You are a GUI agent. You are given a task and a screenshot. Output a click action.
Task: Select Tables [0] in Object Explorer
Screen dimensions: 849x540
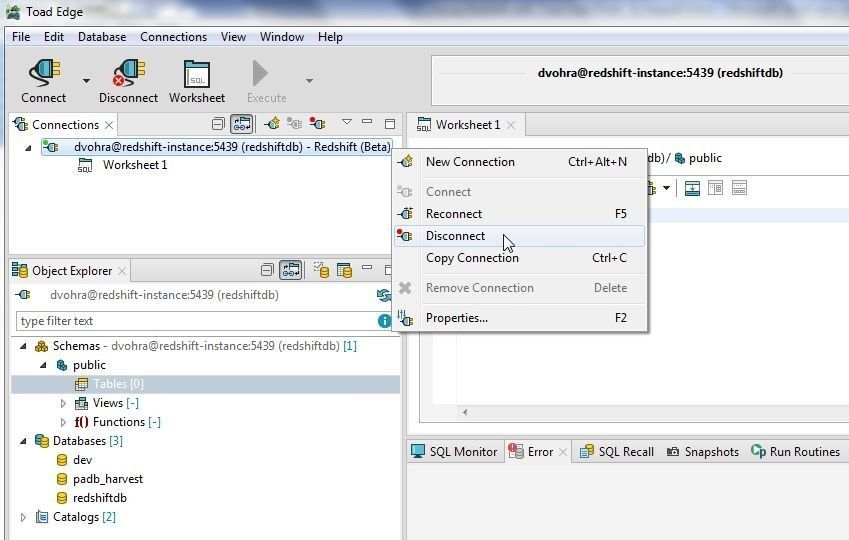pos(206,384)
